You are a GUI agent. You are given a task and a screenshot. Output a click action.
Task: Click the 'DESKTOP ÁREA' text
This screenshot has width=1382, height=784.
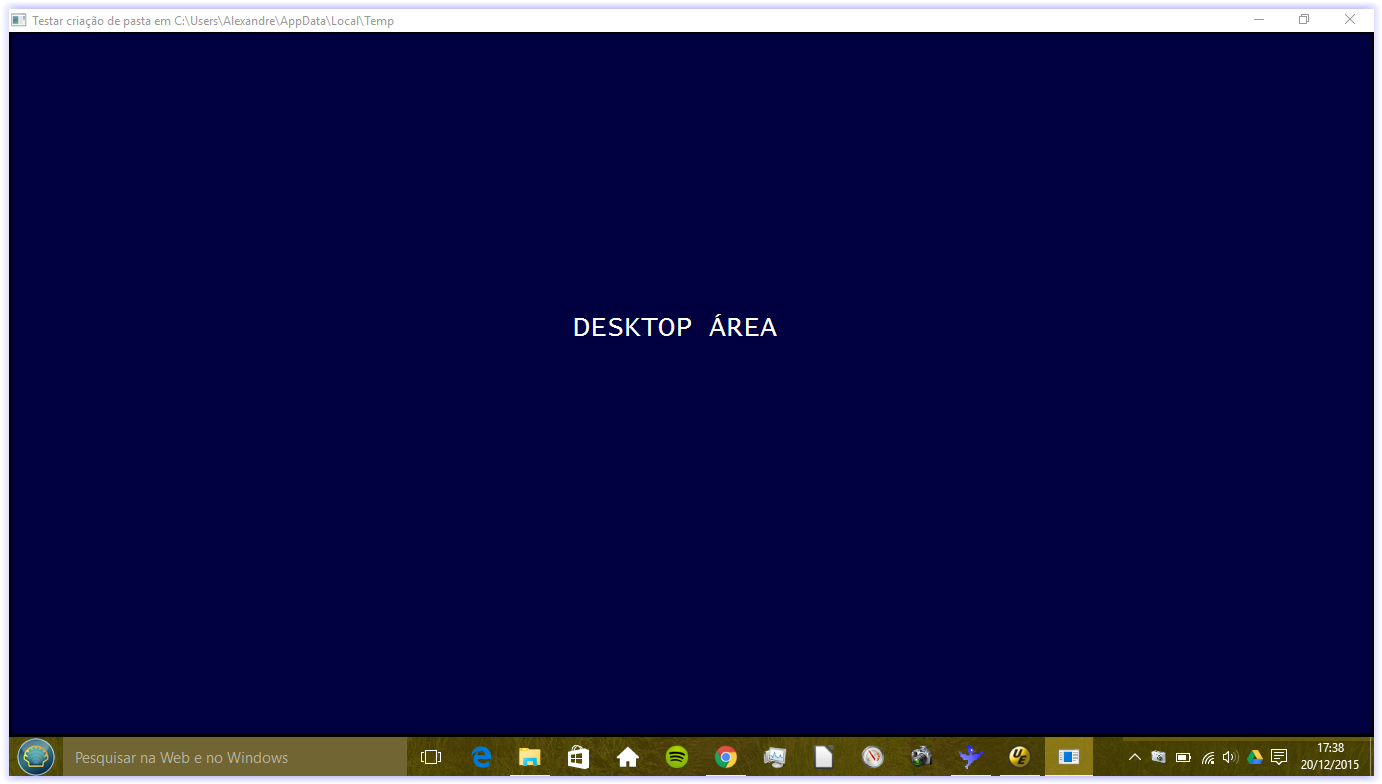(675, 326)
